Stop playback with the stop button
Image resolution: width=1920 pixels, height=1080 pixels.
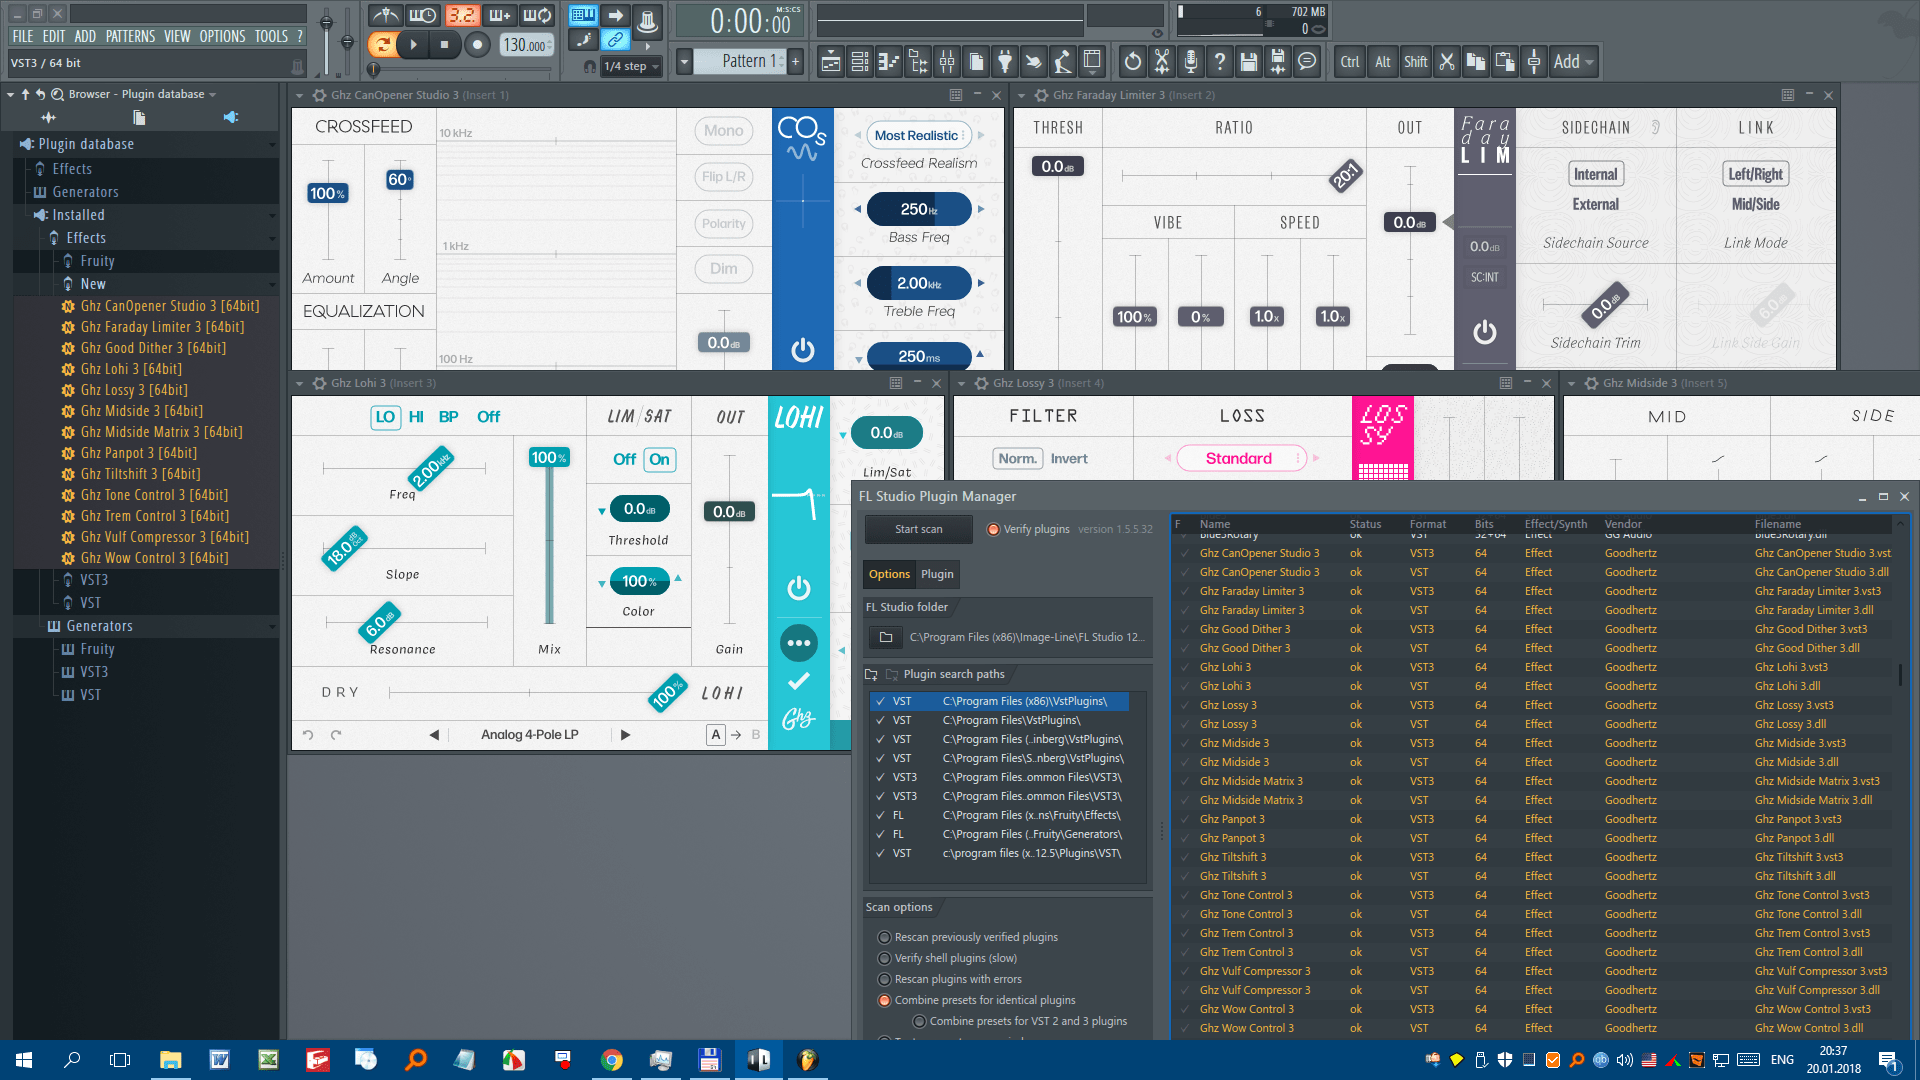[445, 45]
